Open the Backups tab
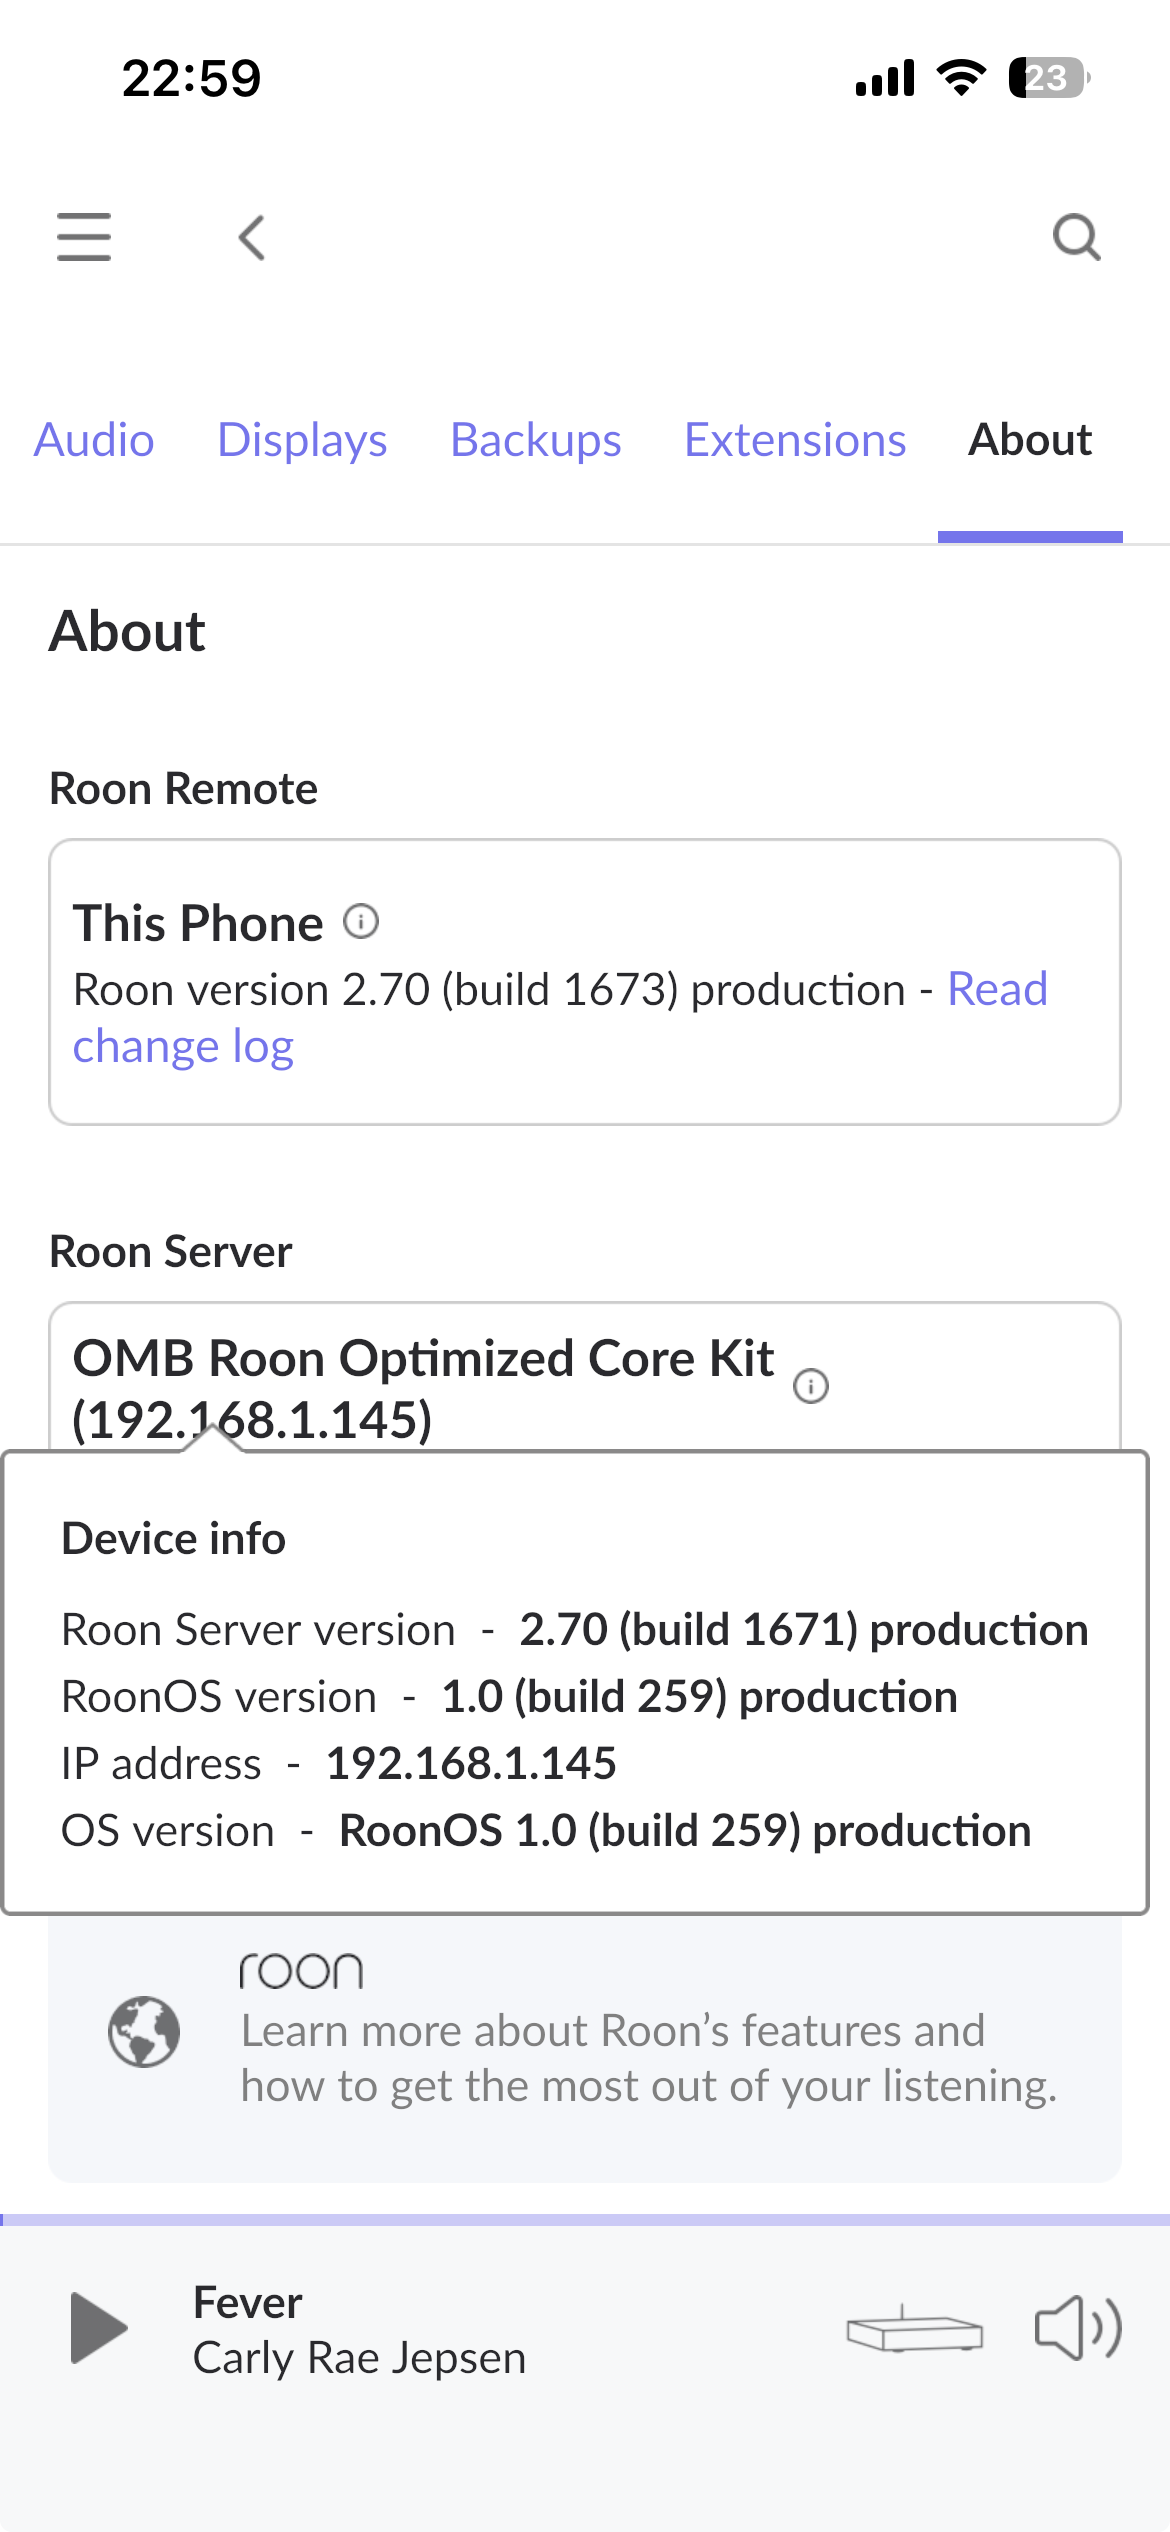 536,440
